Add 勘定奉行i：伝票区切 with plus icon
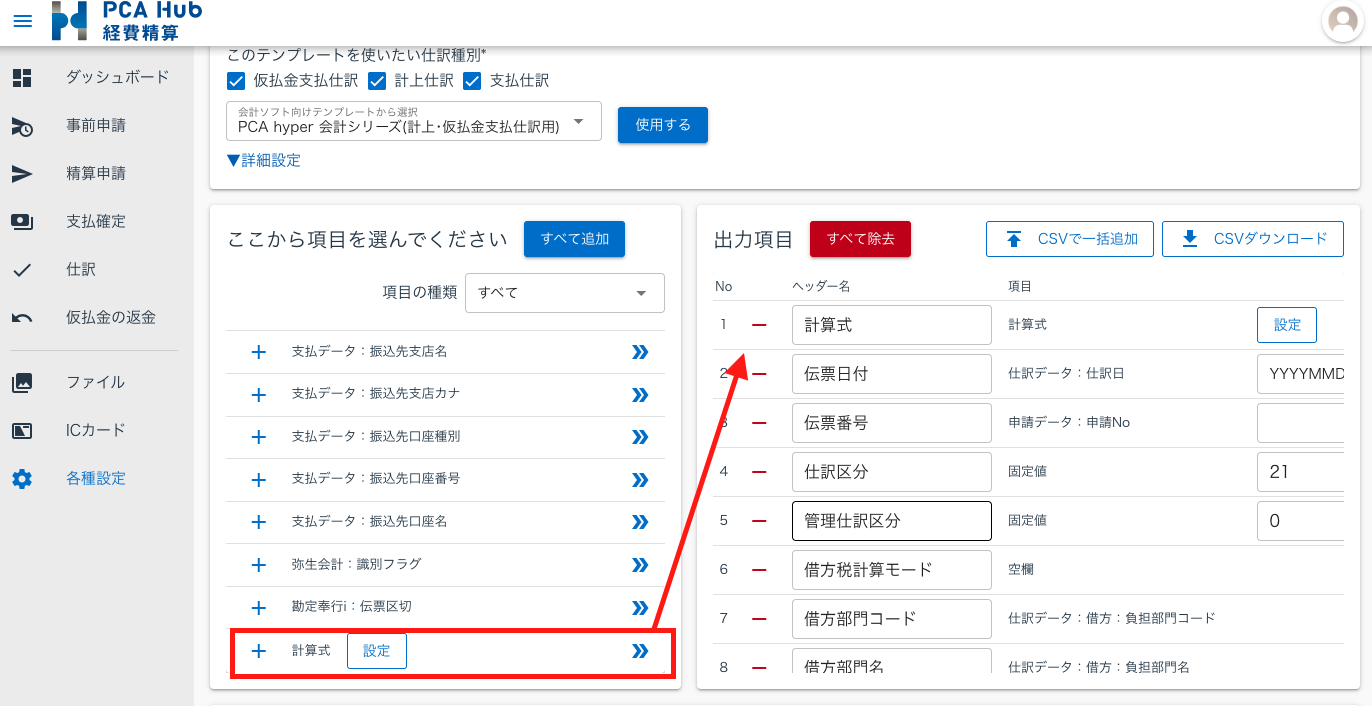1372x706 pixels. pos(258,607)
